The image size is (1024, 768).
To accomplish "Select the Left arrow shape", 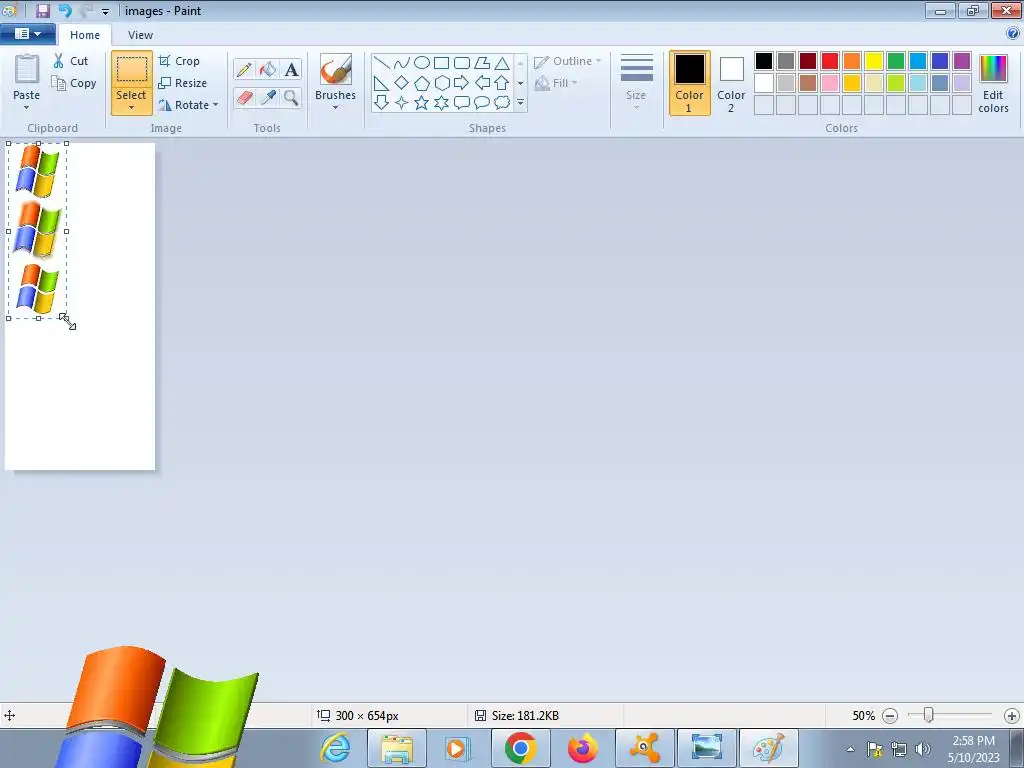I will tap(482, 83).
